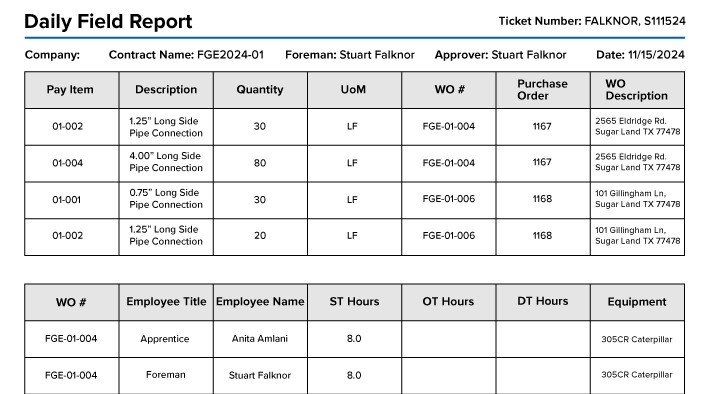Viewport: 709px width, 394px height.
Task: Click the 0.75" Long Side Pipe Connection description
Action: tap(166, 199)
